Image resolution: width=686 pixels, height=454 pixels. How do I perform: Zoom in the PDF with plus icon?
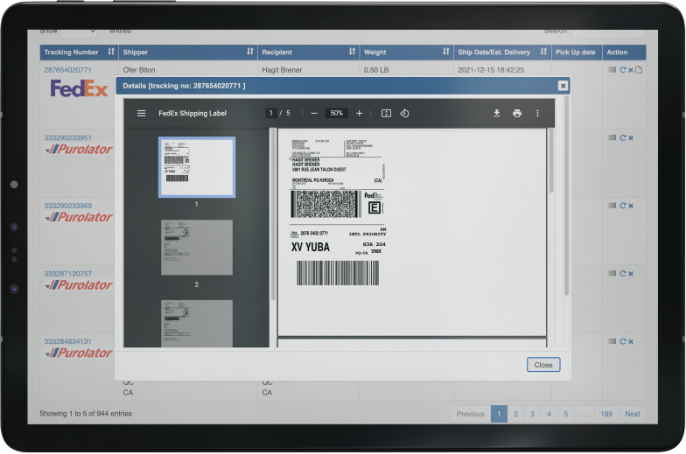coord(359,113)
